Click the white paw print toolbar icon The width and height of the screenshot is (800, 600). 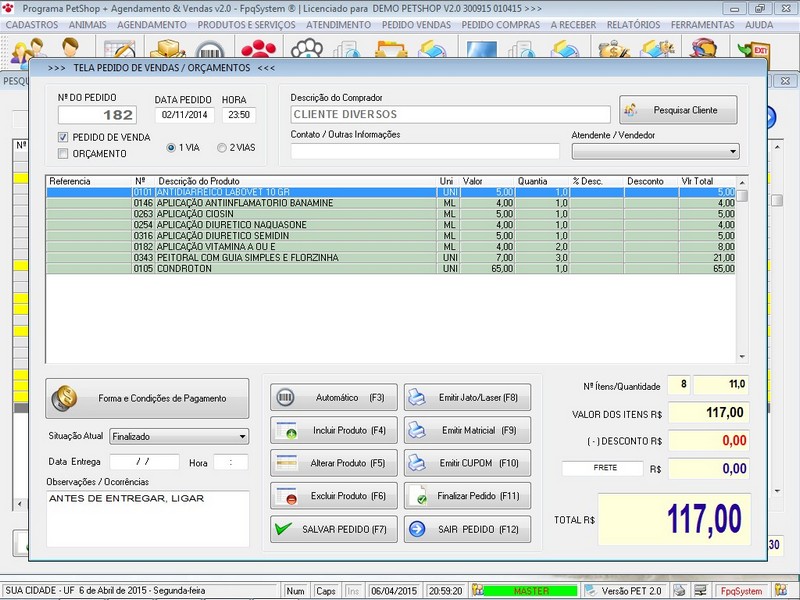(x=307, y=49)
